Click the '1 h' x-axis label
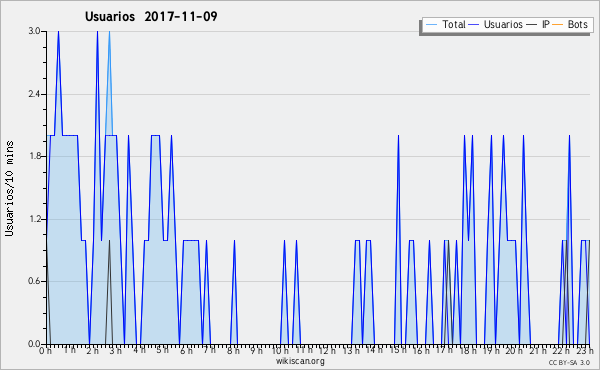 69,350
